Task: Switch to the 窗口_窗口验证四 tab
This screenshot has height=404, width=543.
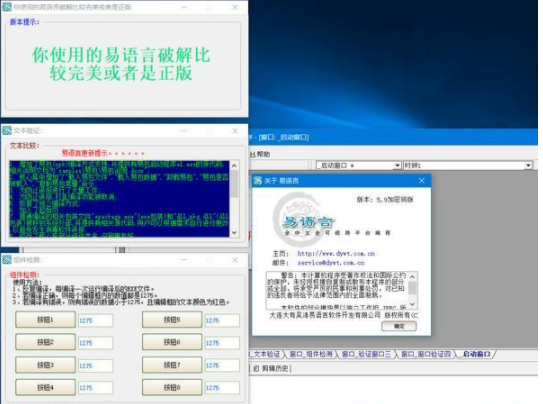Action: click(426, 354)
